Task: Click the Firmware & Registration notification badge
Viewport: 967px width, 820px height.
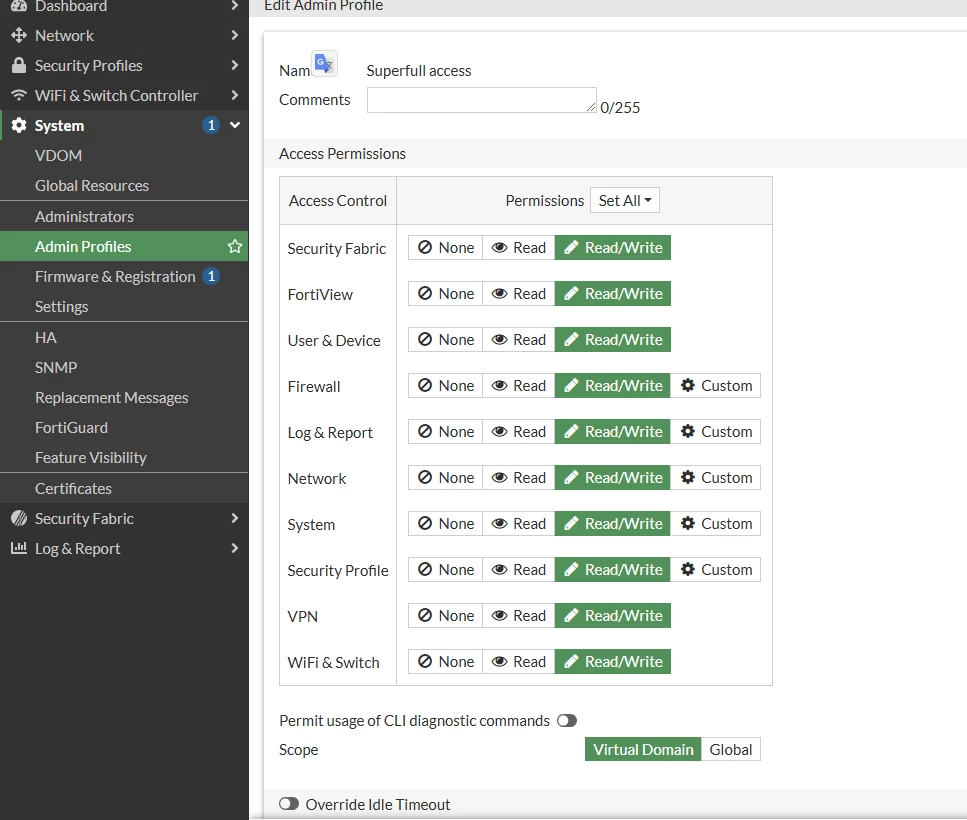Action: 211,276
